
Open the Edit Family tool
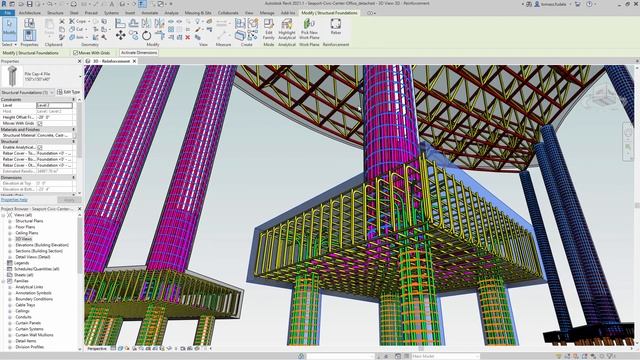269,29
